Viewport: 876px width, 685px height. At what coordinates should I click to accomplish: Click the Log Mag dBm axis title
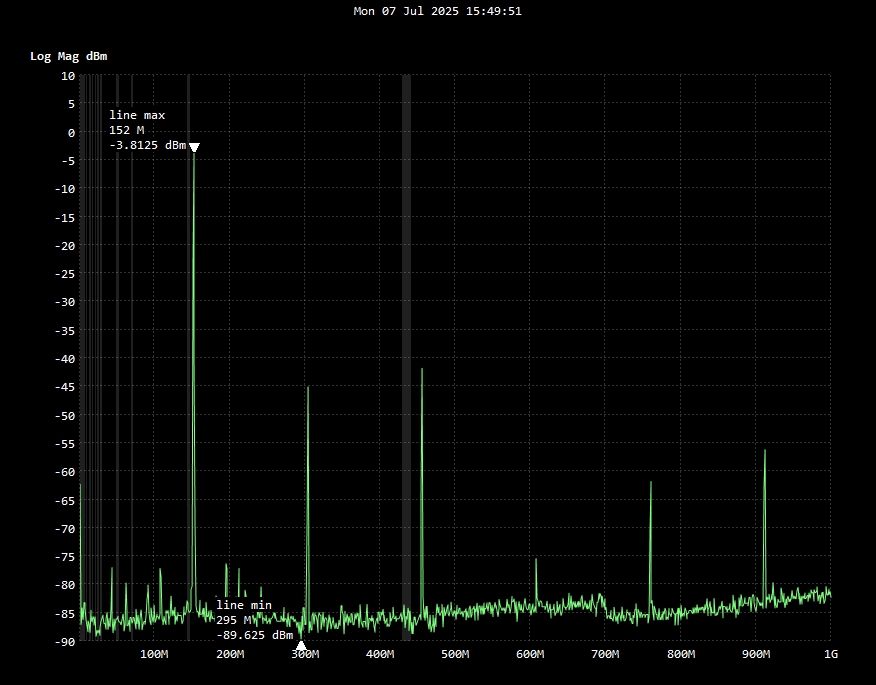(68, 56)
